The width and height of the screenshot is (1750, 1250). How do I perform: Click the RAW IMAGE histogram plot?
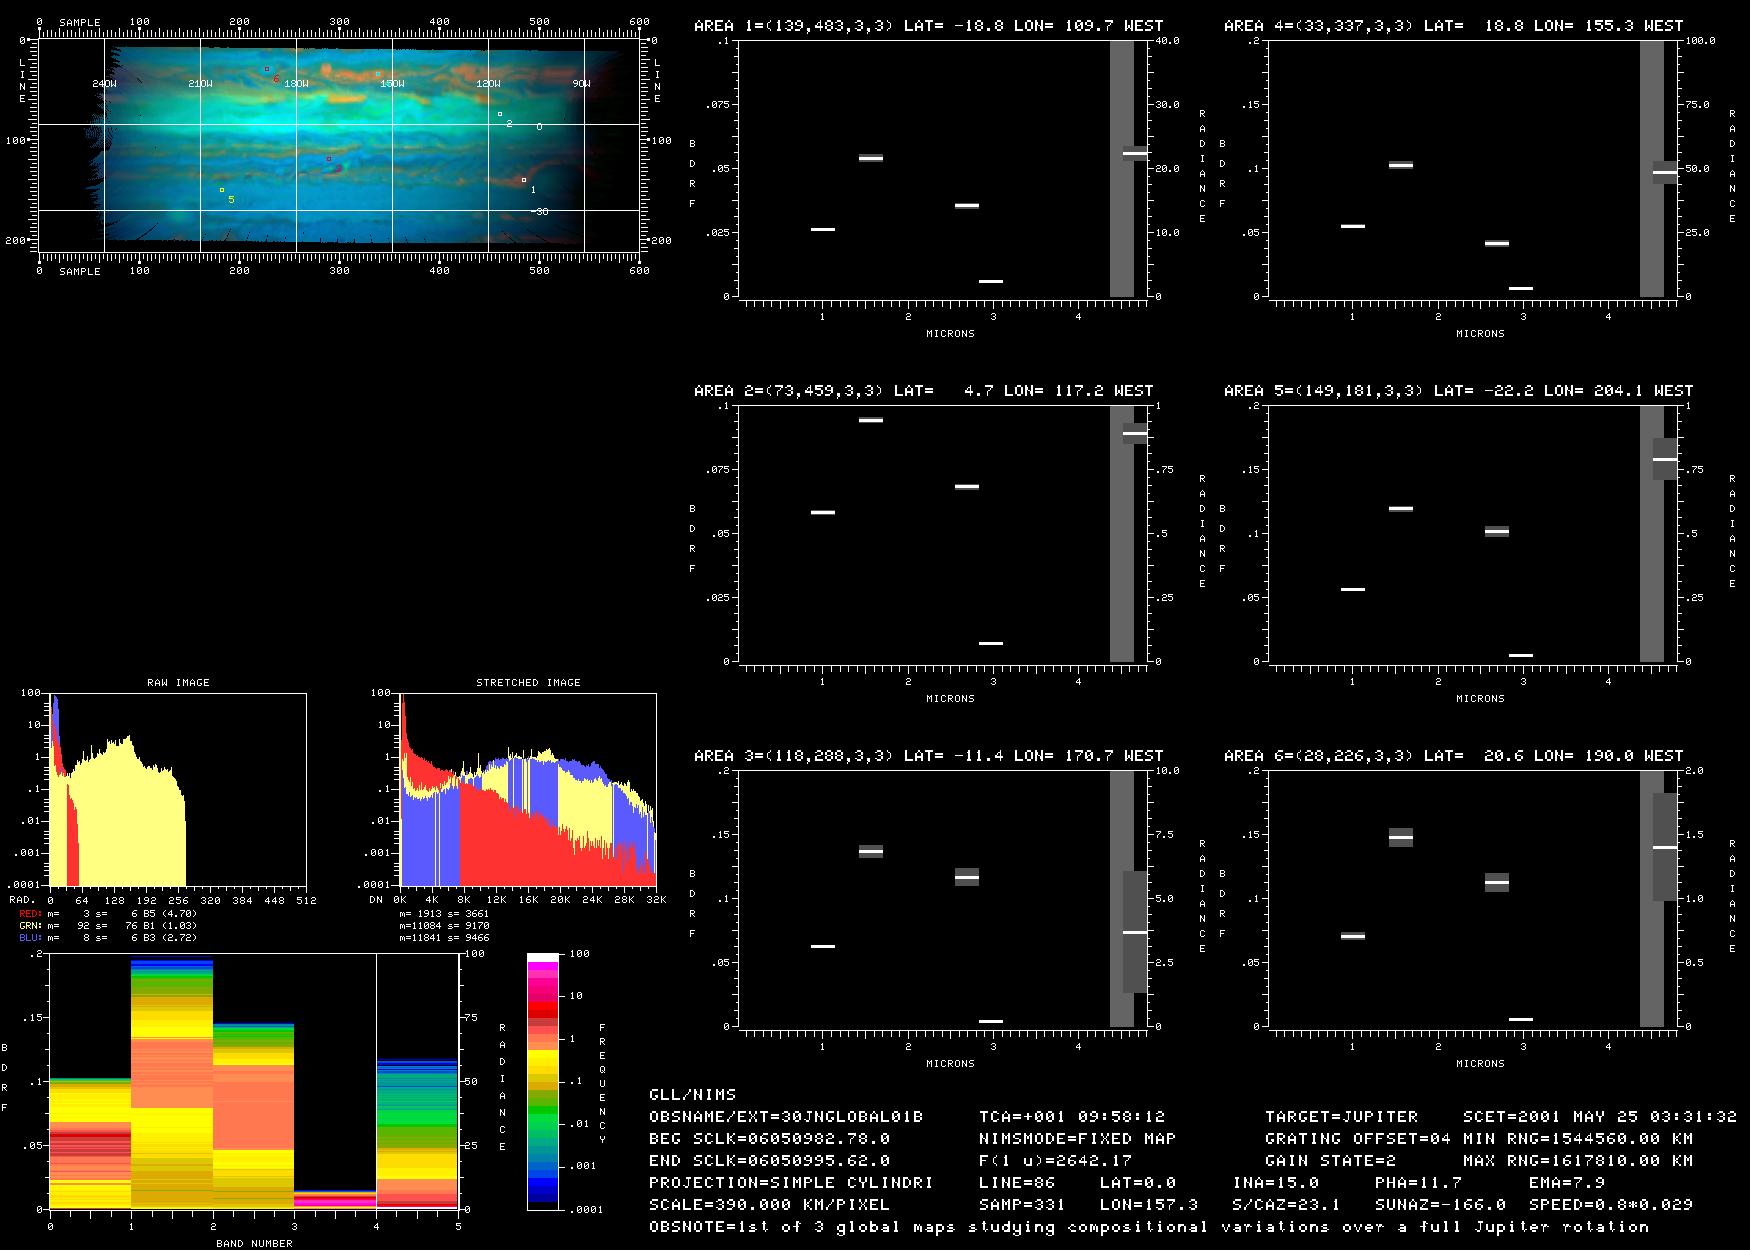click(x=178, y=789)
